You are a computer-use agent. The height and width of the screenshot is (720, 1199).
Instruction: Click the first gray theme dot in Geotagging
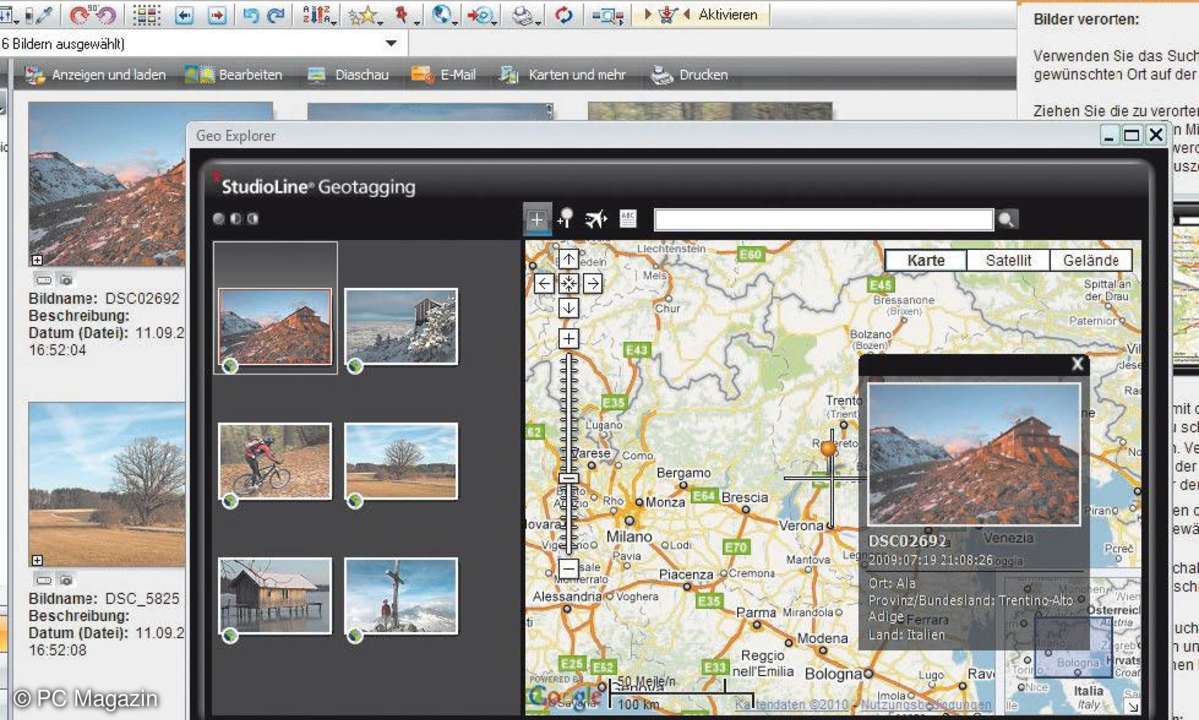(x=219, y=219)
